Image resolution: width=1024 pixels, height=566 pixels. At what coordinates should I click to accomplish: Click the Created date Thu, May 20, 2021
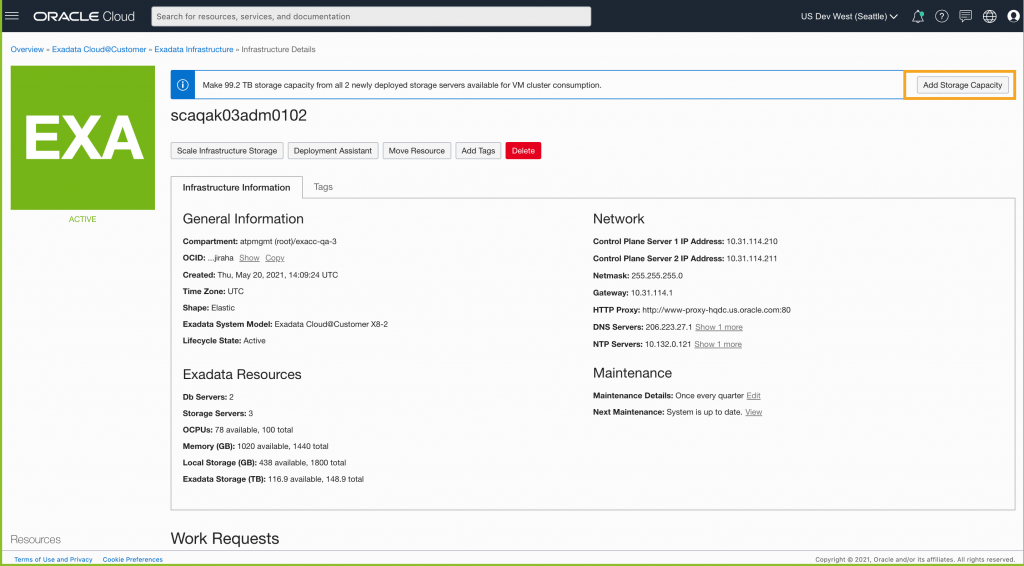click(x=278, y=275)
